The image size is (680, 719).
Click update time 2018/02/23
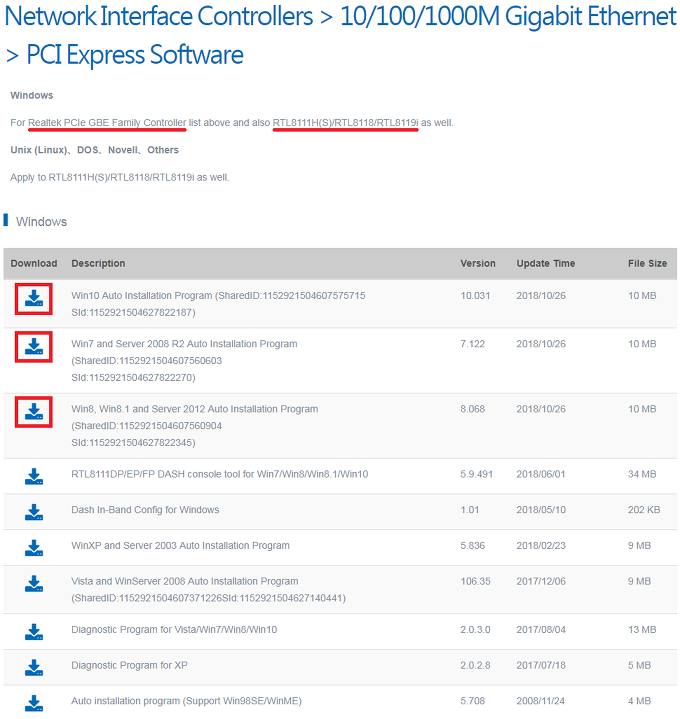point(541,546)
